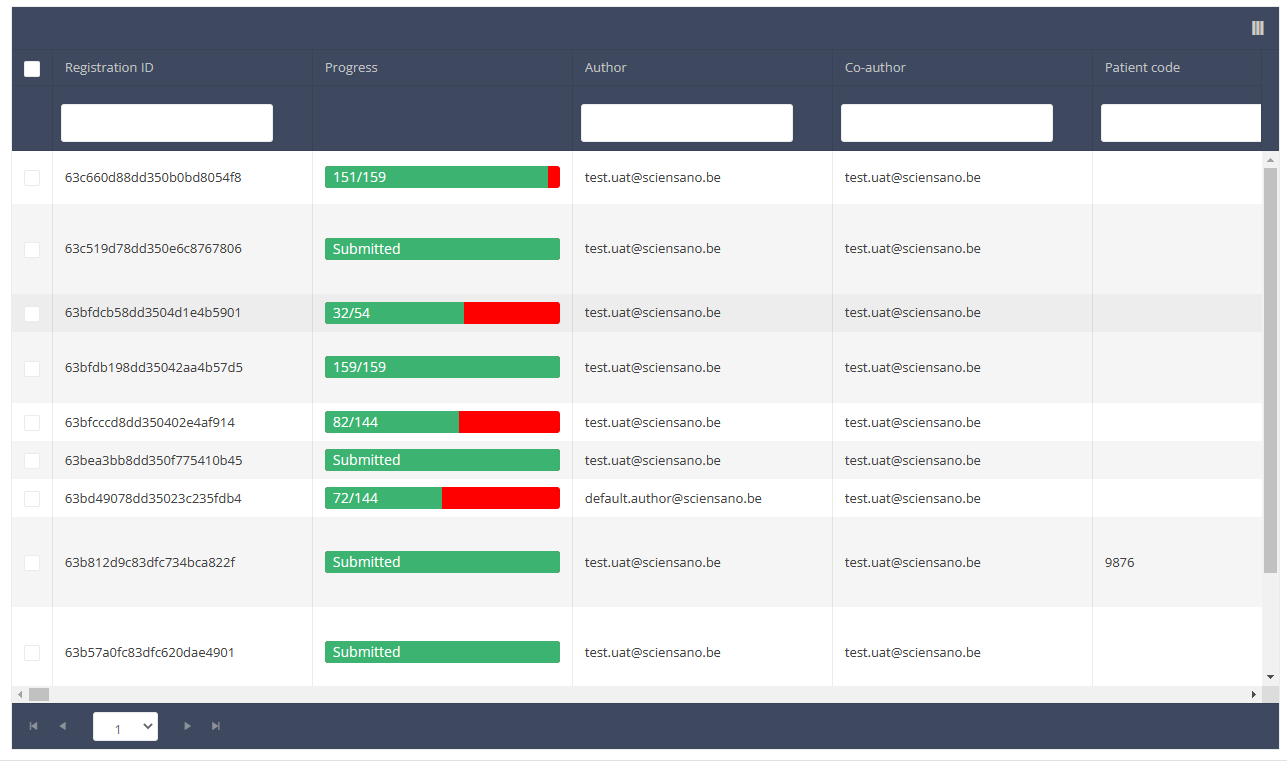Click the 32/54 progress bar
Image resolution: width=1287 pixels, height=761 pixels.
pos(442,313)
